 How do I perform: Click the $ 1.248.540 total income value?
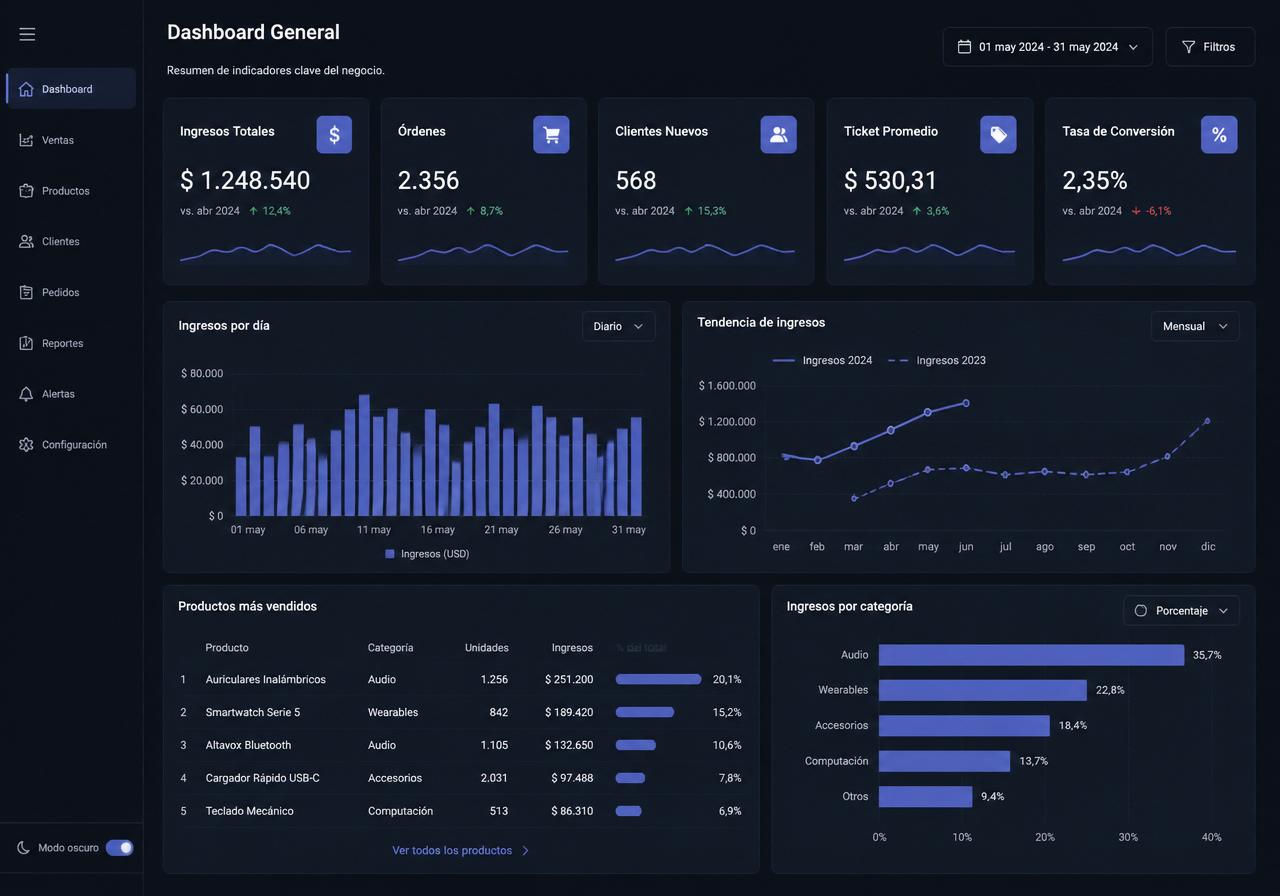pos(245,180)
